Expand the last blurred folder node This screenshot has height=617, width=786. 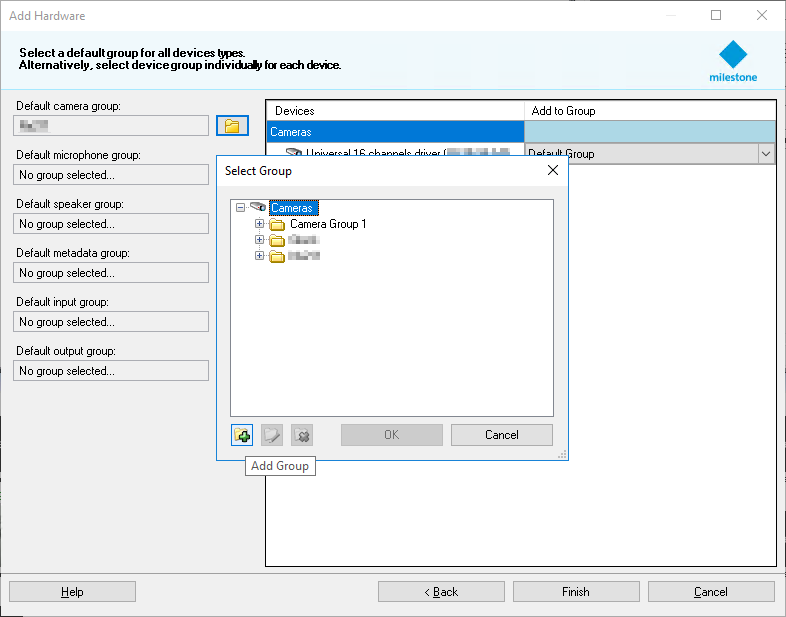(x=260, y=256)
